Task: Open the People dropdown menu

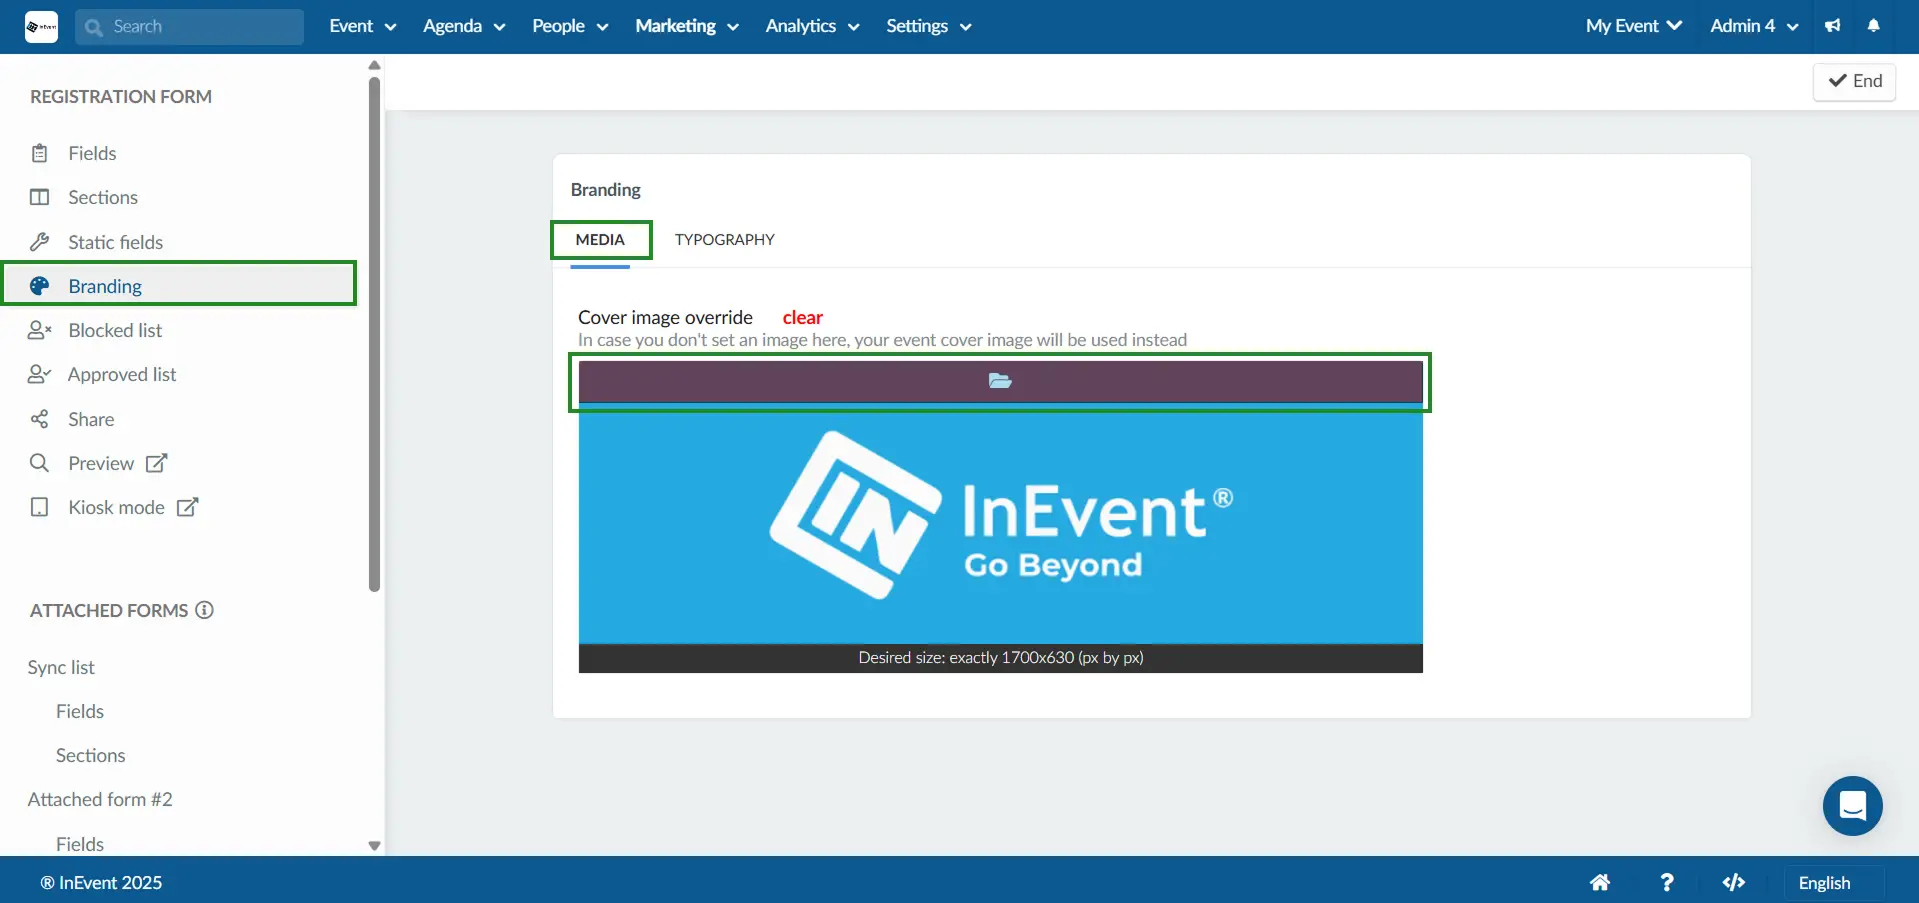Action: click(570, 26)
